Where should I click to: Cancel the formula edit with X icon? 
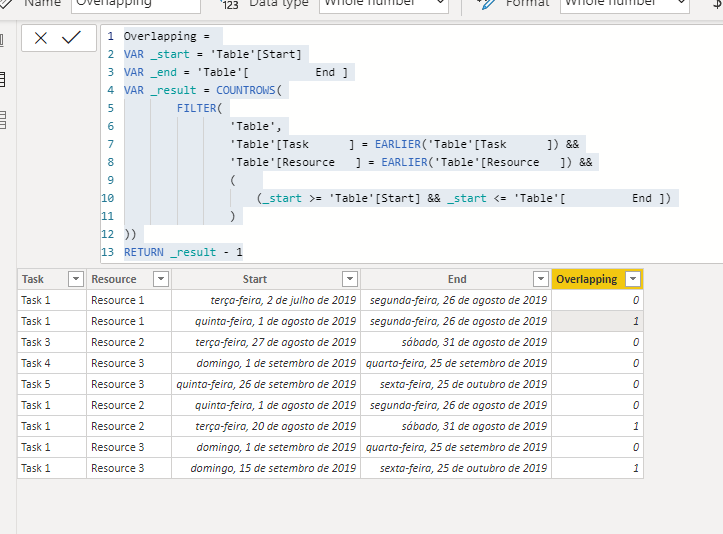click(41, 38)
